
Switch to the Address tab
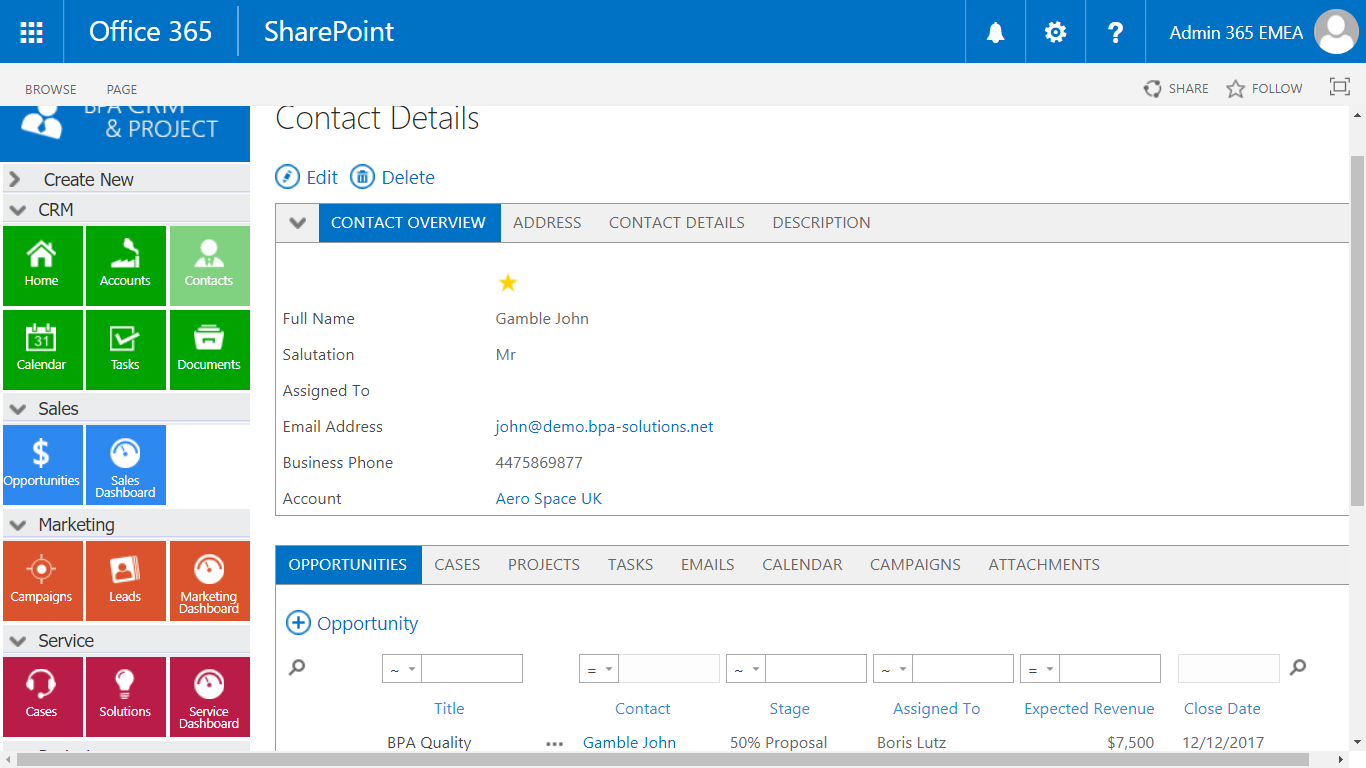click(547, 223)
